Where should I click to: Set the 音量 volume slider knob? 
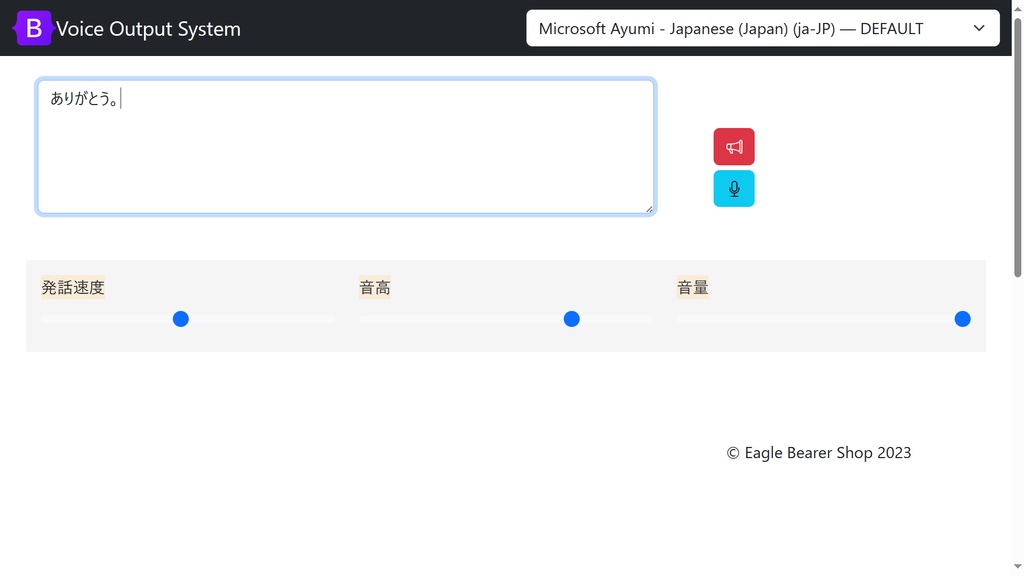click(962, 318)
